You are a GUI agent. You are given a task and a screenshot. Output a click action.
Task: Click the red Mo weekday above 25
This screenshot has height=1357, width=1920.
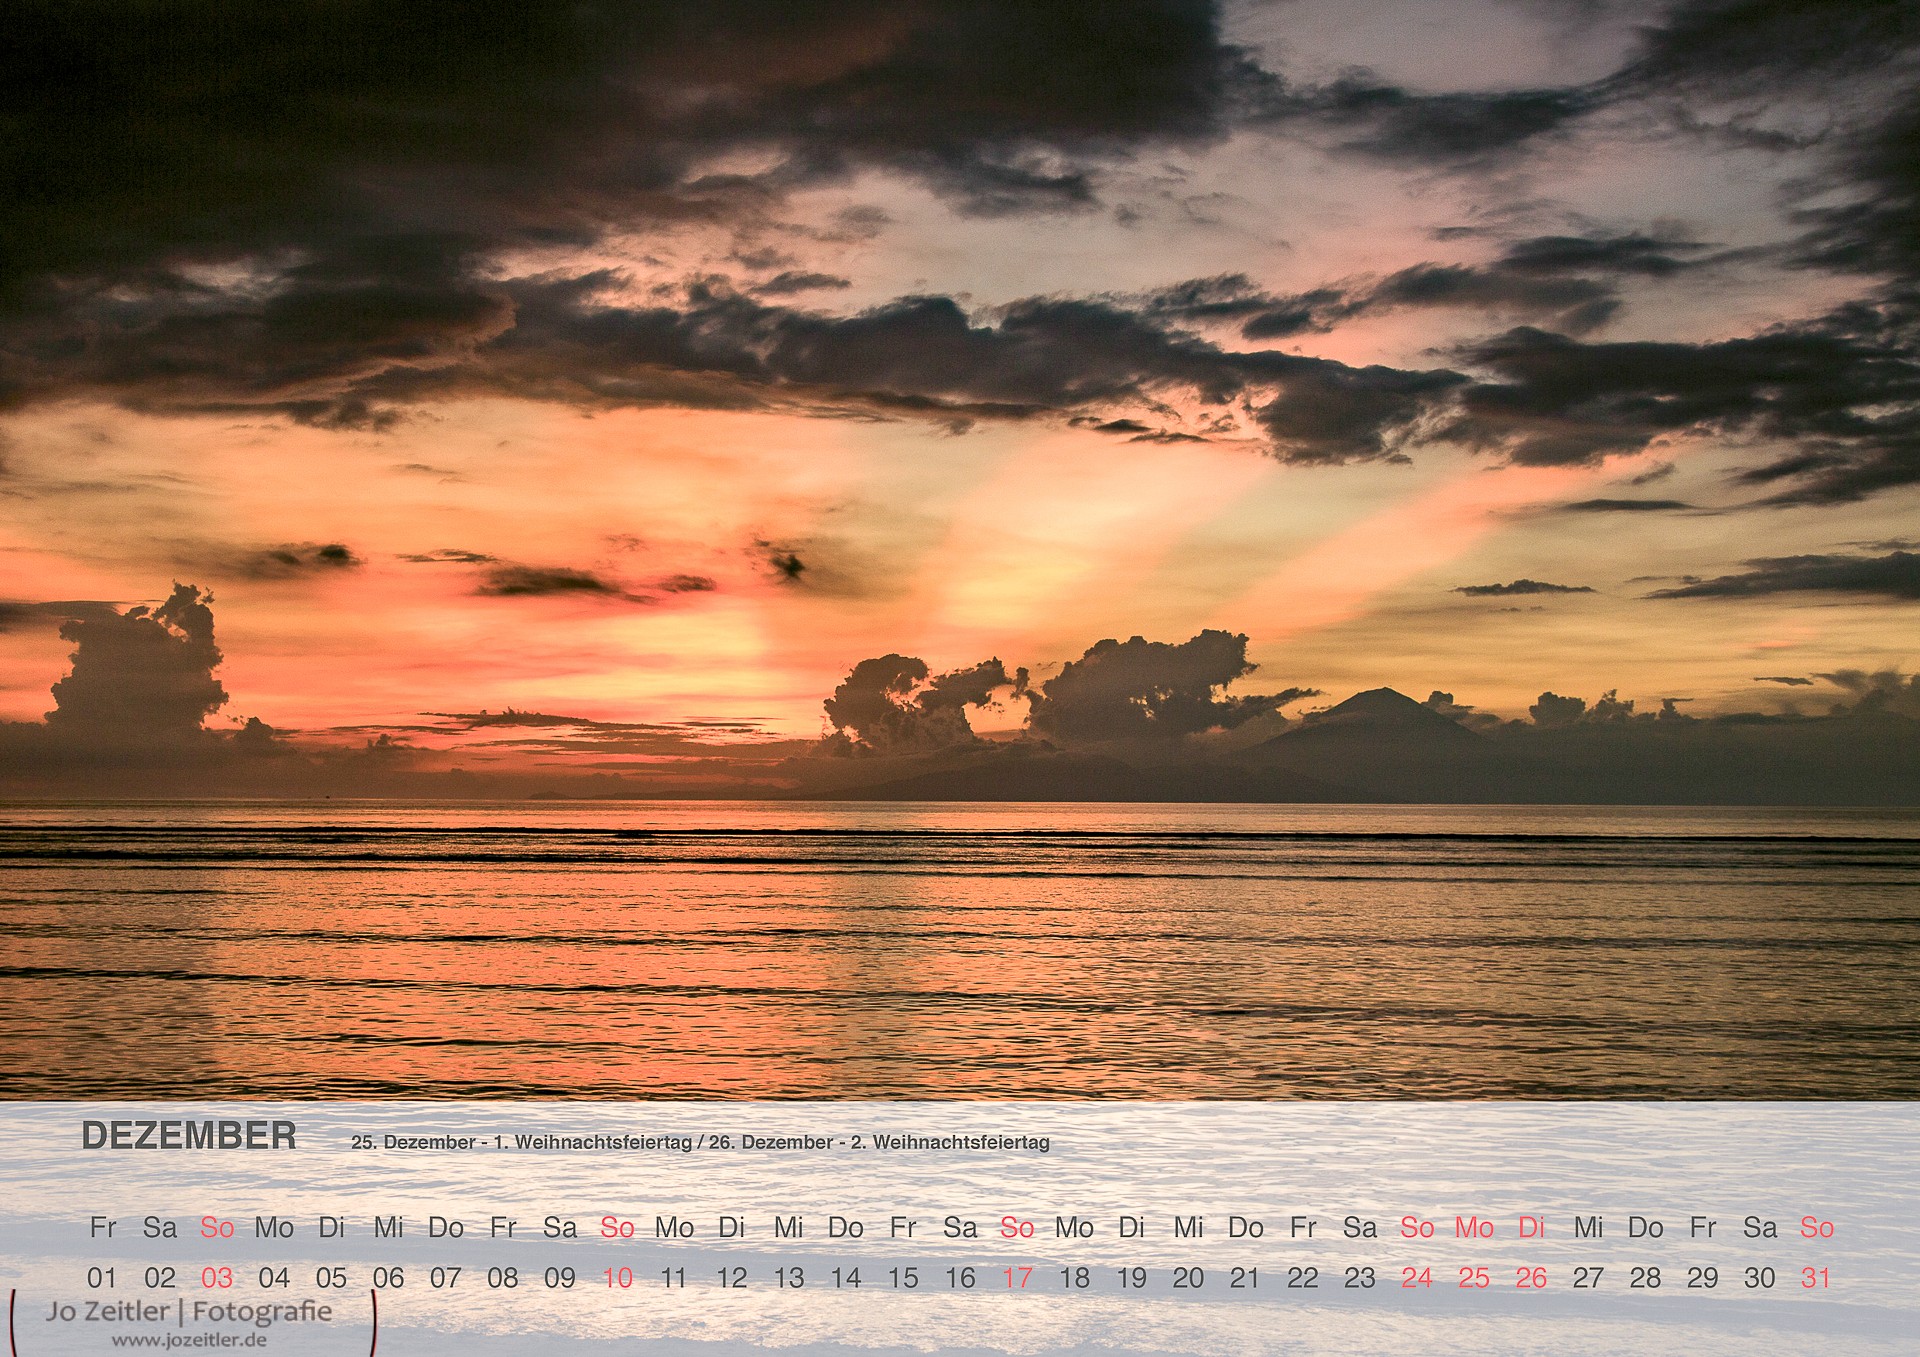pyautogui.click(x=1474, y=1227)
